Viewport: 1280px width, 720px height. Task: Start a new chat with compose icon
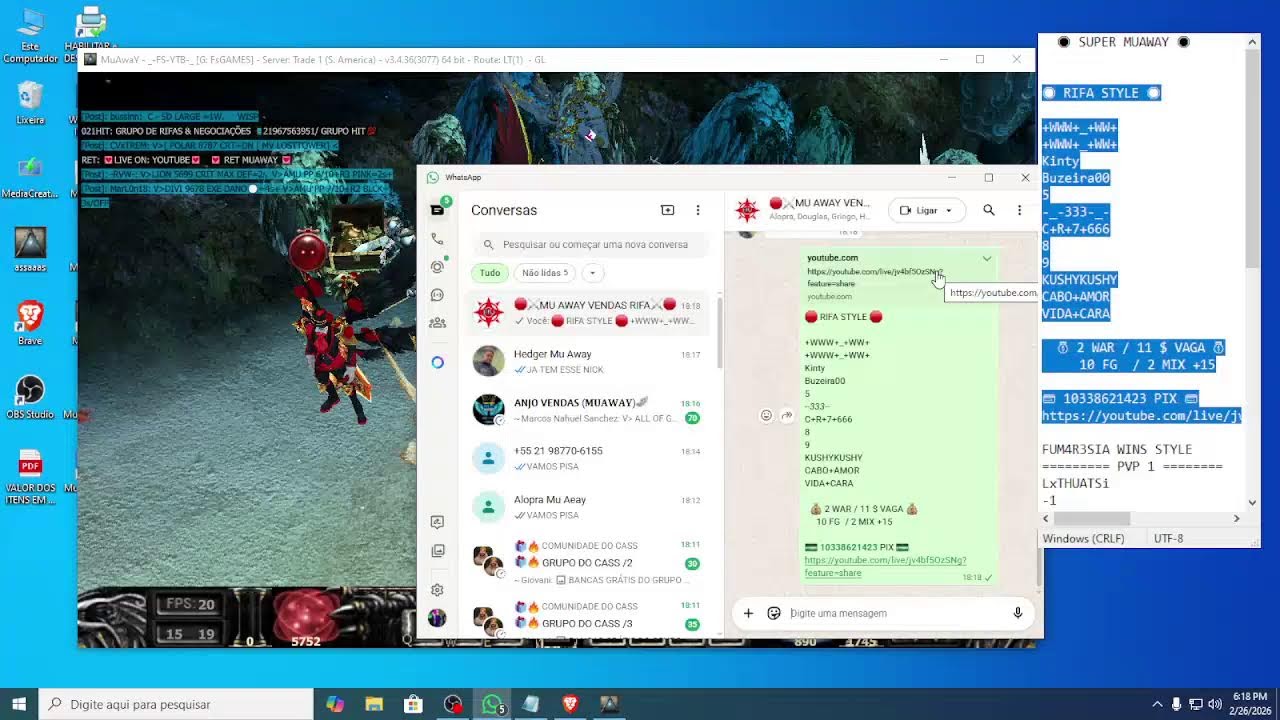coord(667,210)
